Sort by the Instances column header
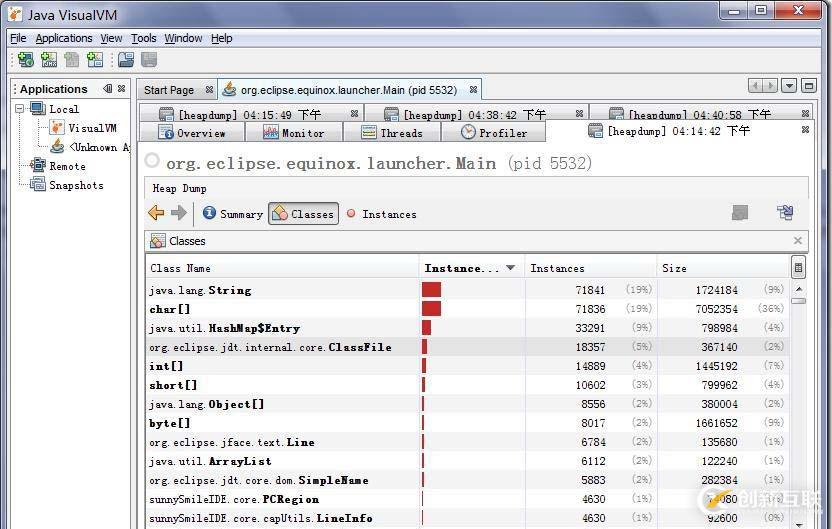The width and height of the screenshot is (832, 529). 591,268
